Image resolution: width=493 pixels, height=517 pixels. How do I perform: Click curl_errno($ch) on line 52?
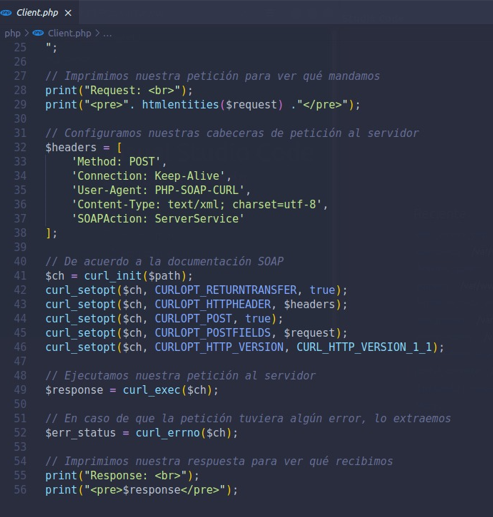tap(183, 433)
